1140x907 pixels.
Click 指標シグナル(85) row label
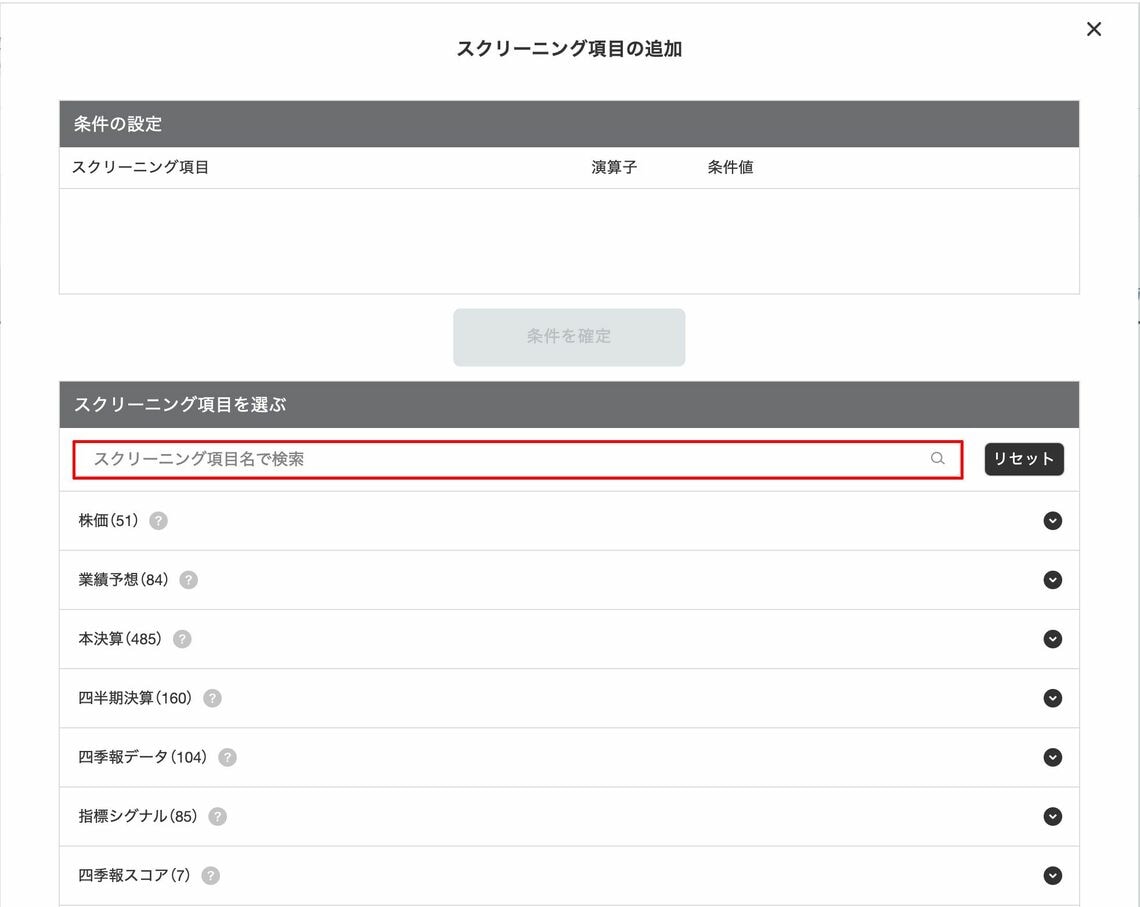[x=138, y=817]
